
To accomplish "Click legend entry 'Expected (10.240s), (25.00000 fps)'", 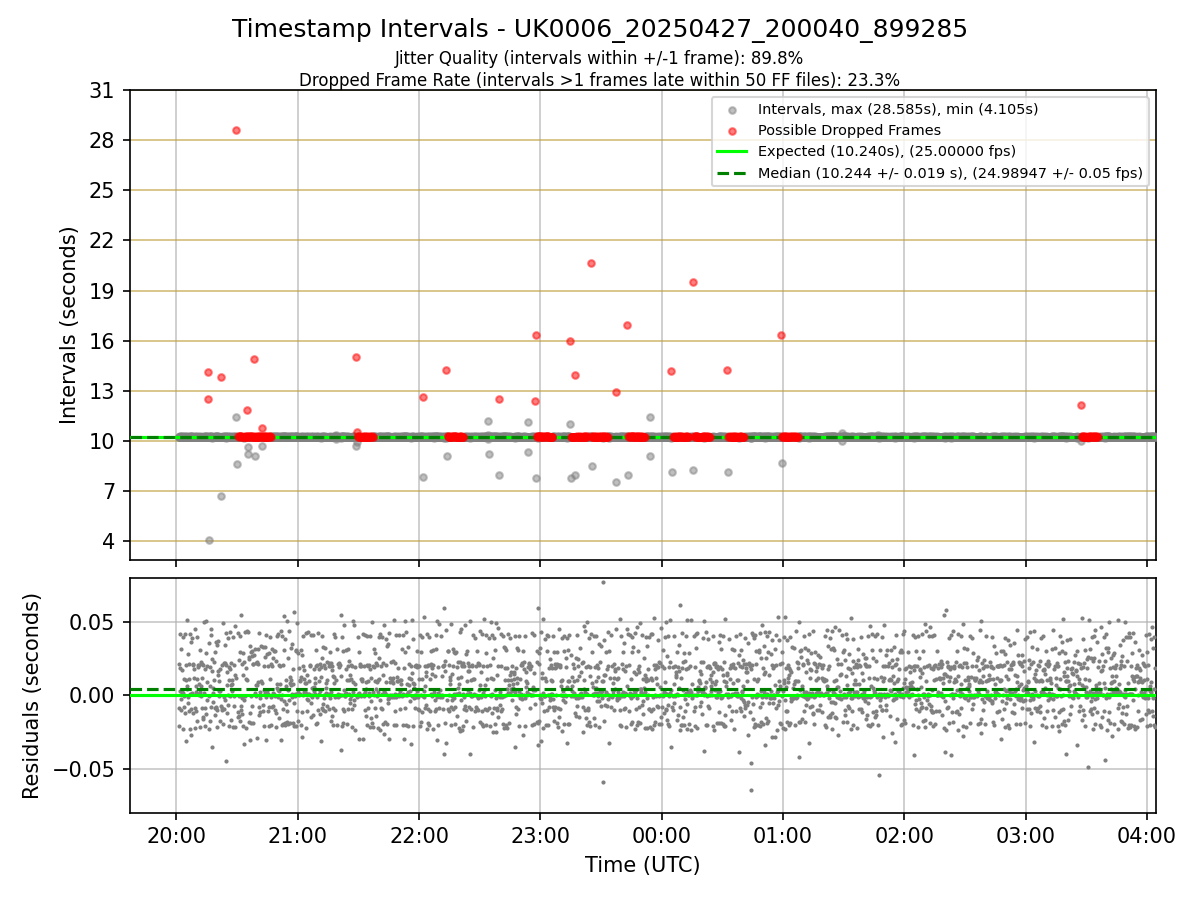I will [x=887, y=151].
